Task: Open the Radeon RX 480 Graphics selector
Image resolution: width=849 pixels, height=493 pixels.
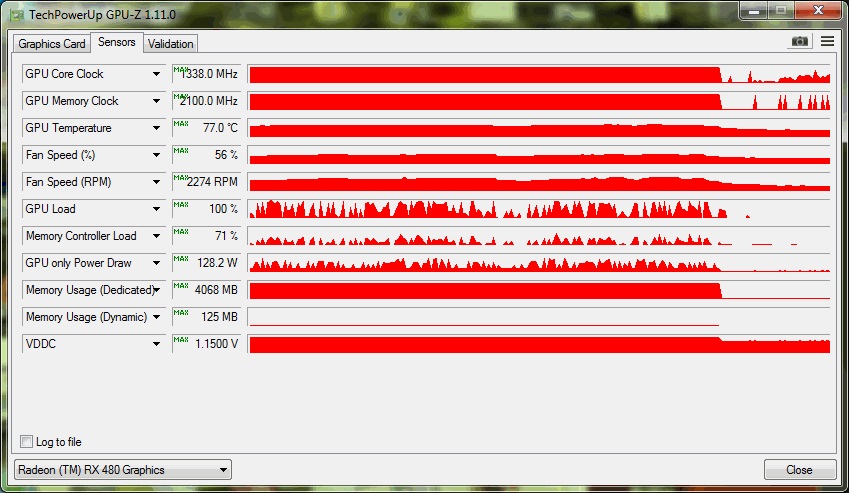Action: point(123,470)
